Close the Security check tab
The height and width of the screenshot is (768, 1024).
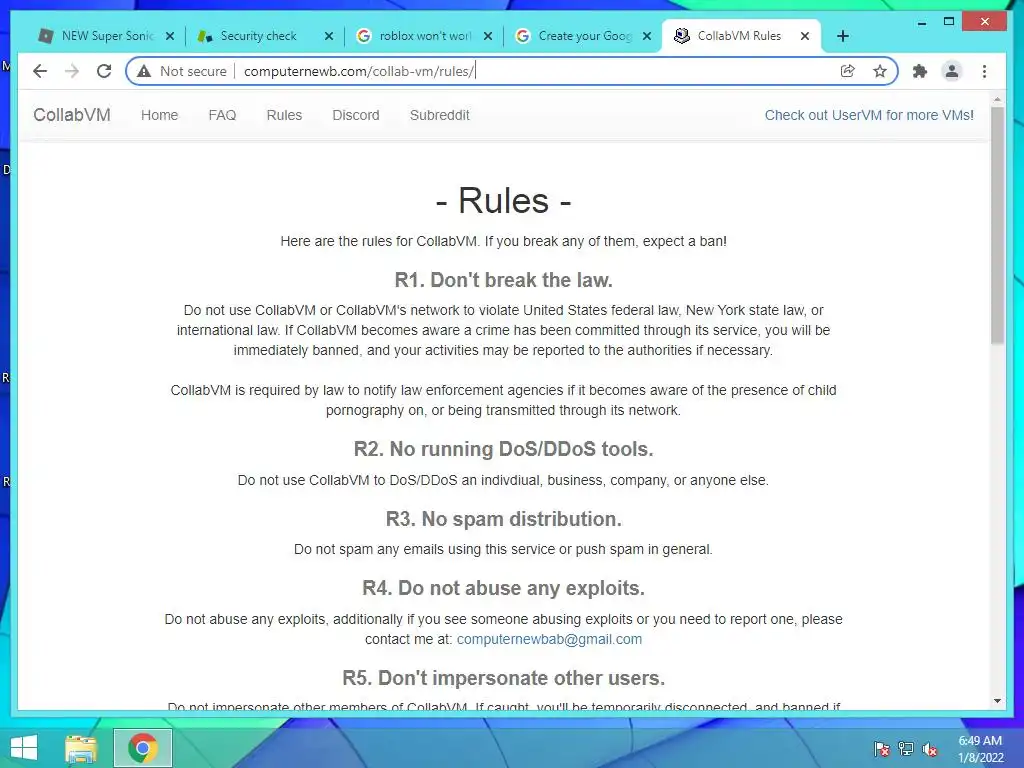[329, 36]
